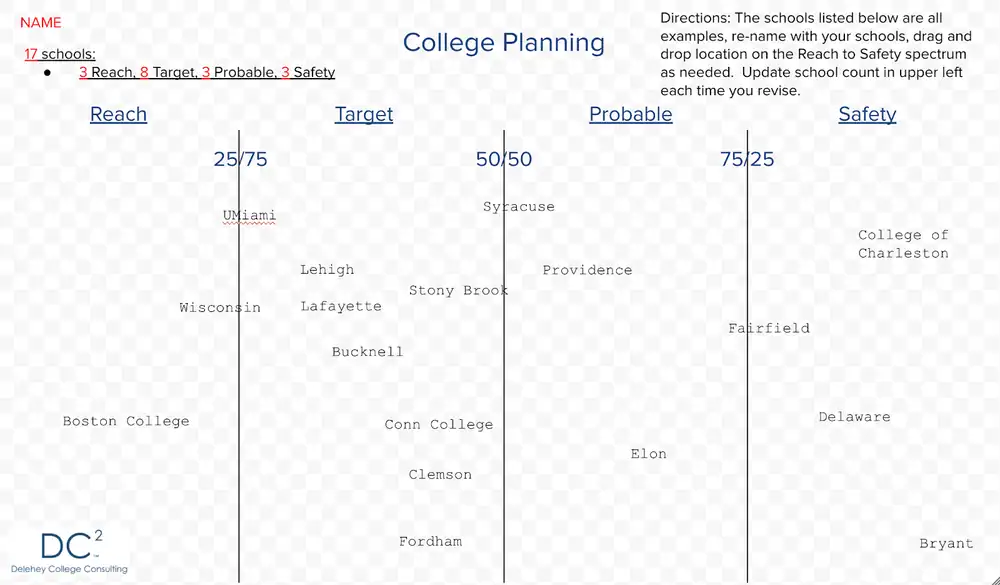This screenshot has width=1000, height=585.
Task: Click the Syracuse school label
Action: pyautogui.click(x=518, y=207)
